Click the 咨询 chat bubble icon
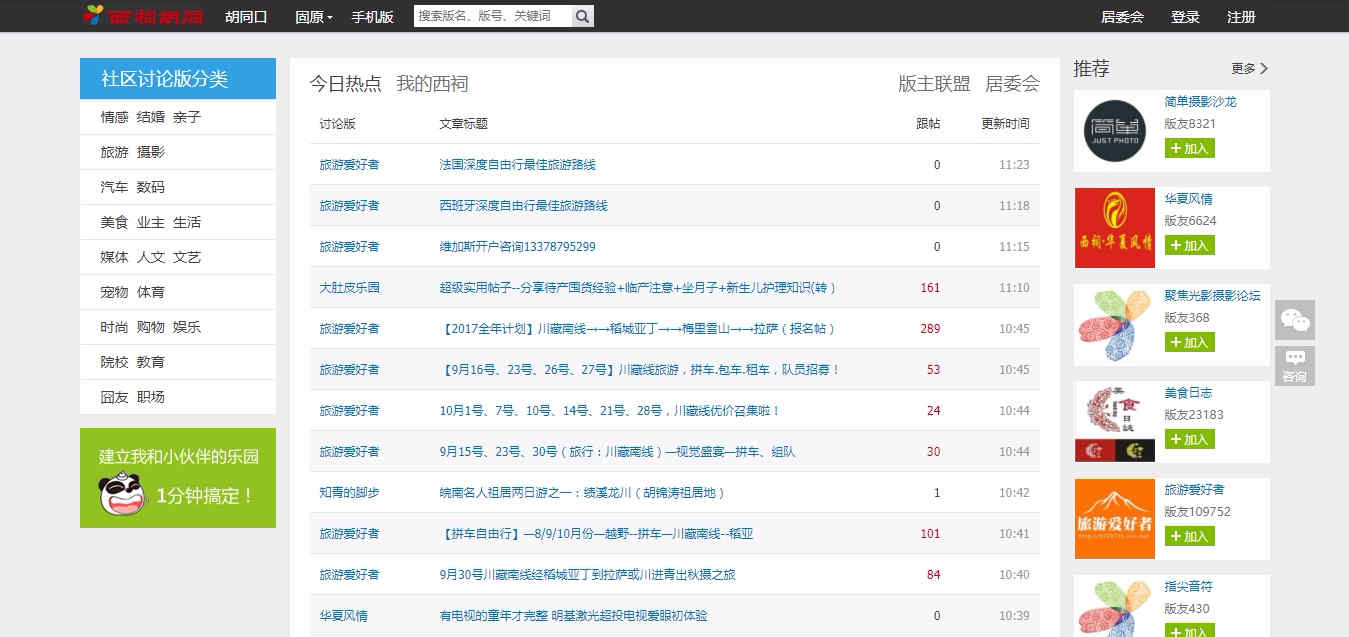Screen dimensions: 1349x637 click(1295, 366)
